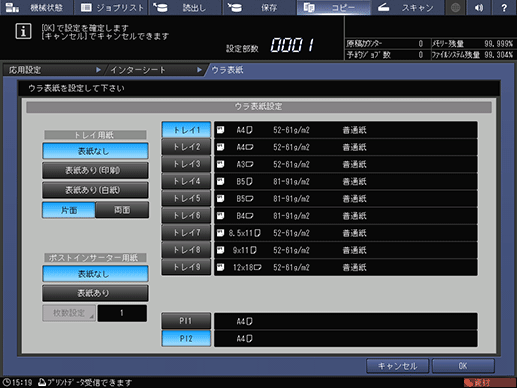
Task: Select トレイ2 button
Action: (186, 147)
